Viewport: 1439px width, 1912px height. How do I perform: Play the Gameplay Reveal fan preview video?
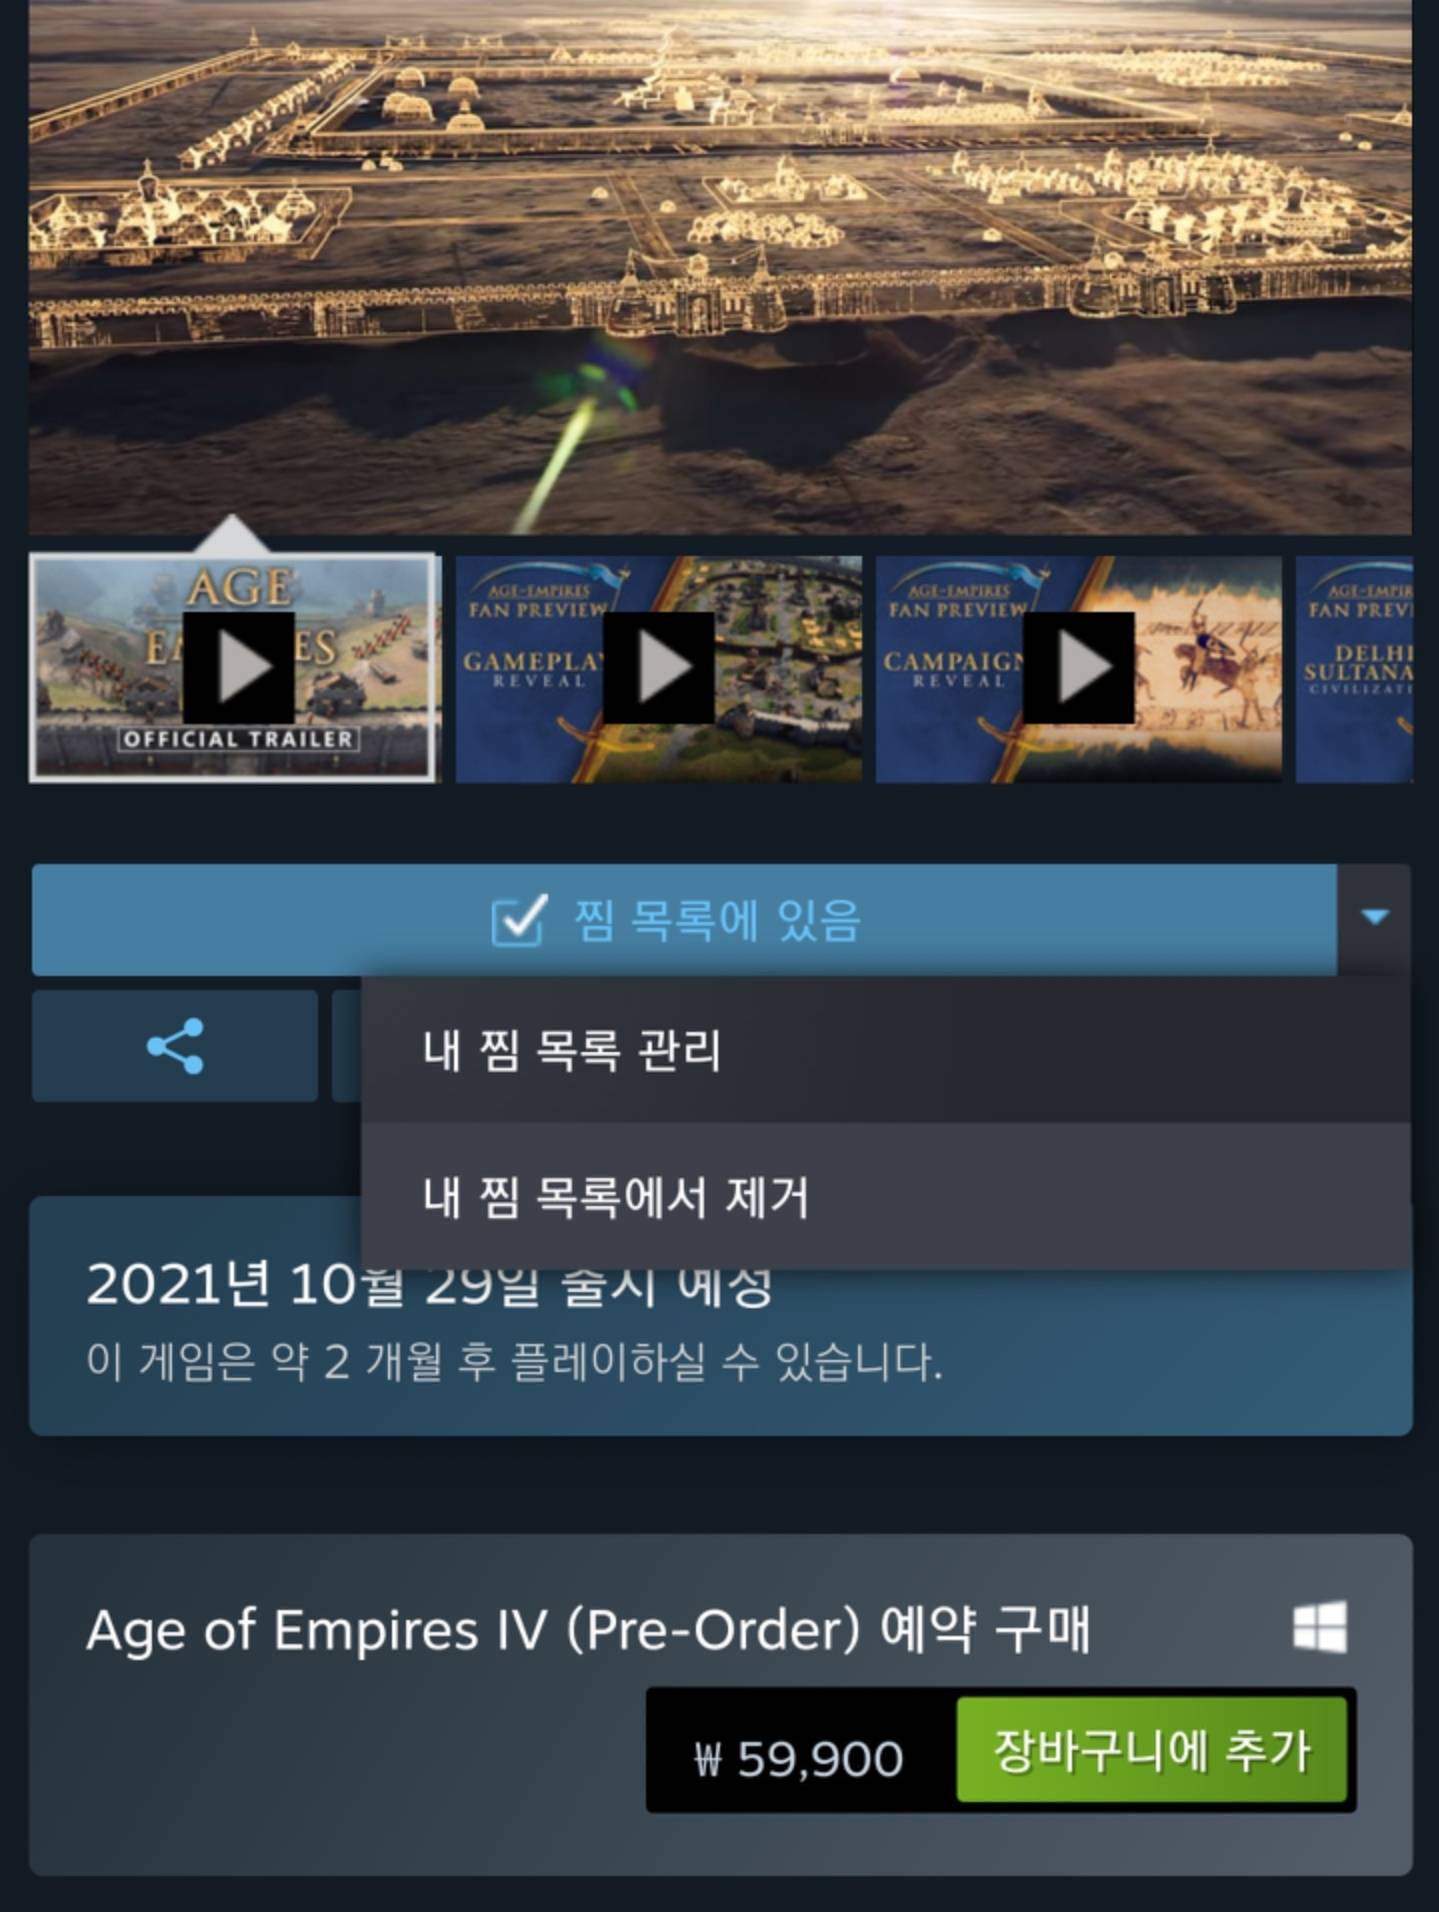click(658, 668)
